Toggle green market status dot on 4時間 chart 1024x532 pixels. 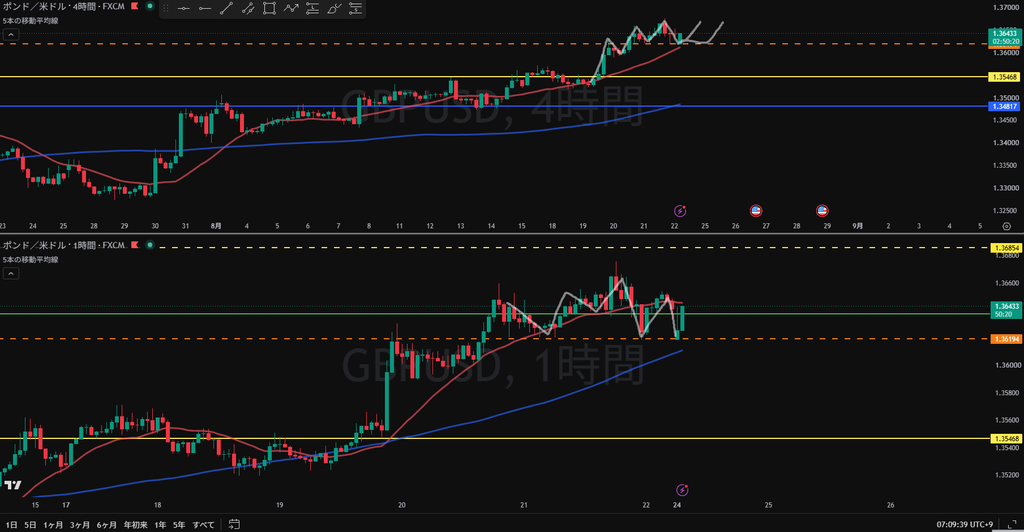tap(150, 6)
